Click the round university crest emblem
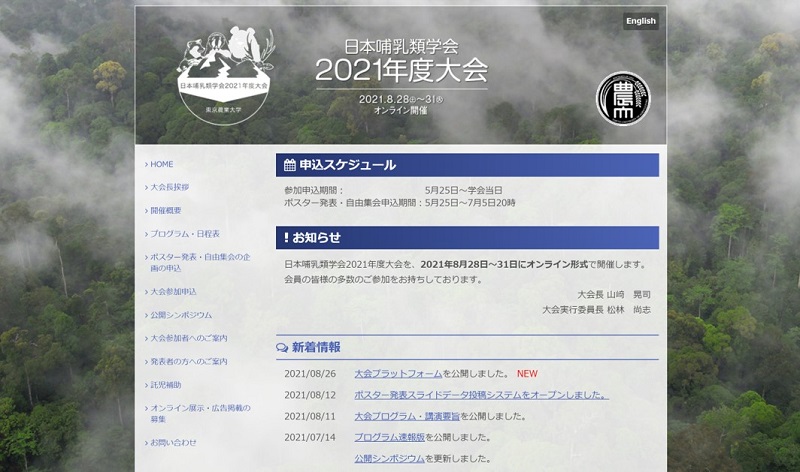This screenshot has width=800, height=472. point(623,99)
